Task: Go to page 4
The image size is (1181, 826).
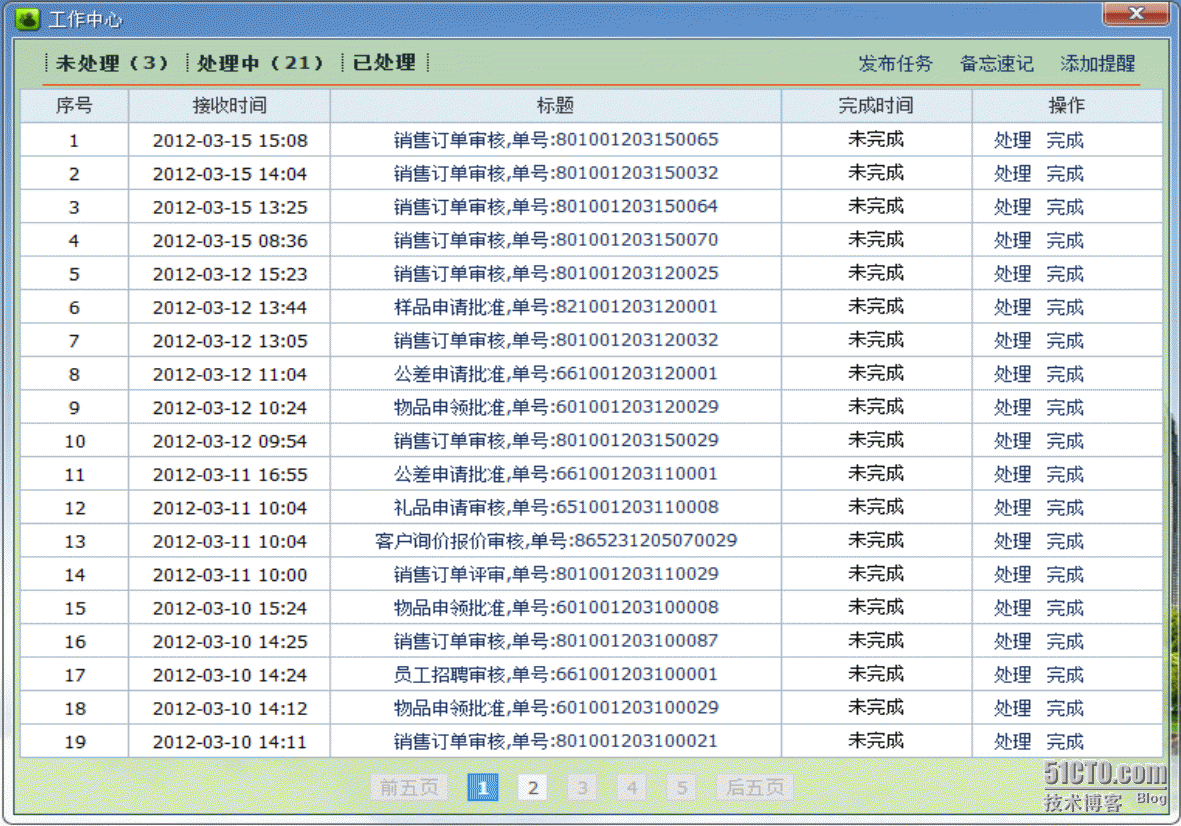Action: pos(632,788)
